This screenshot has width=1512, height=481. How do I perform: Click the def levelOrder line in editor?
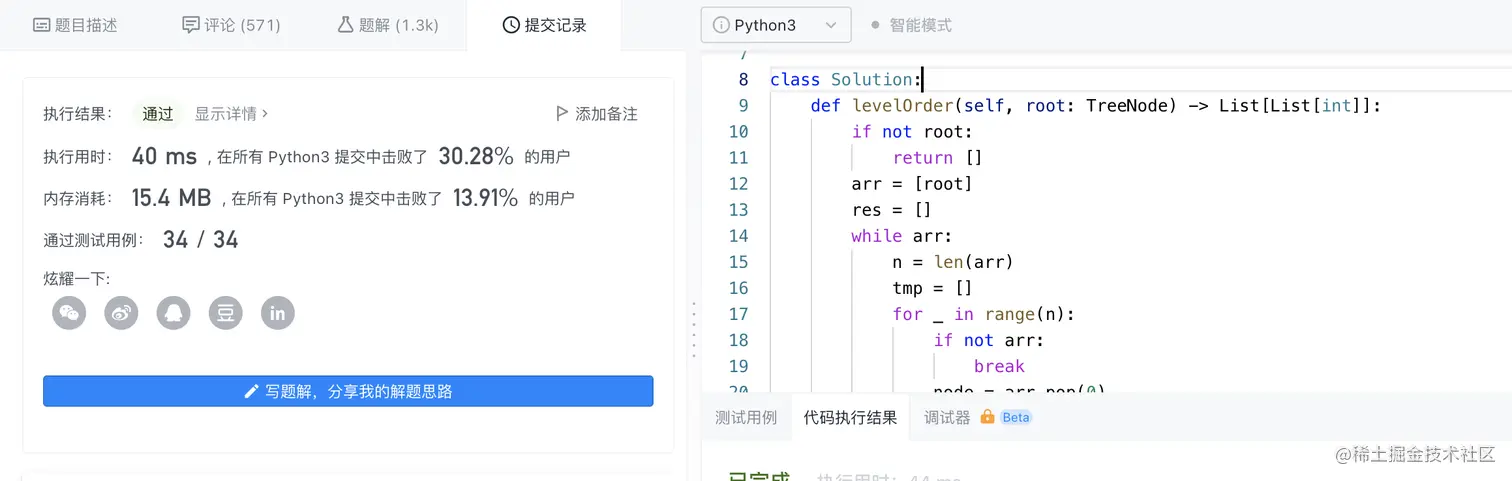1096,106
